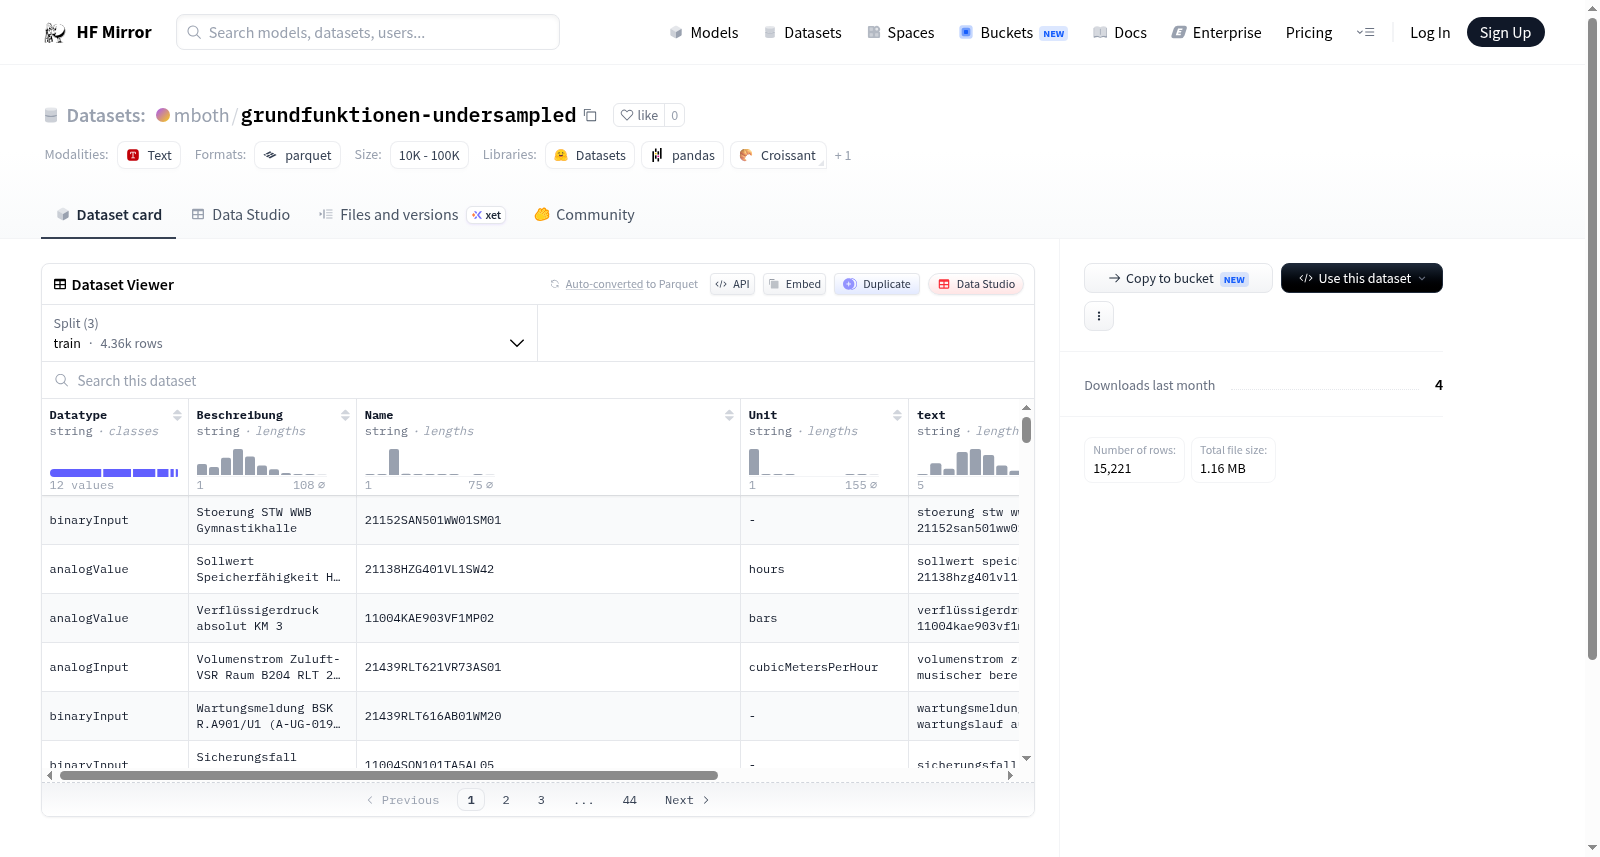Click the Sign Up button
The height and width of the screenshot is (857, 1600).
coord(1505,33)
